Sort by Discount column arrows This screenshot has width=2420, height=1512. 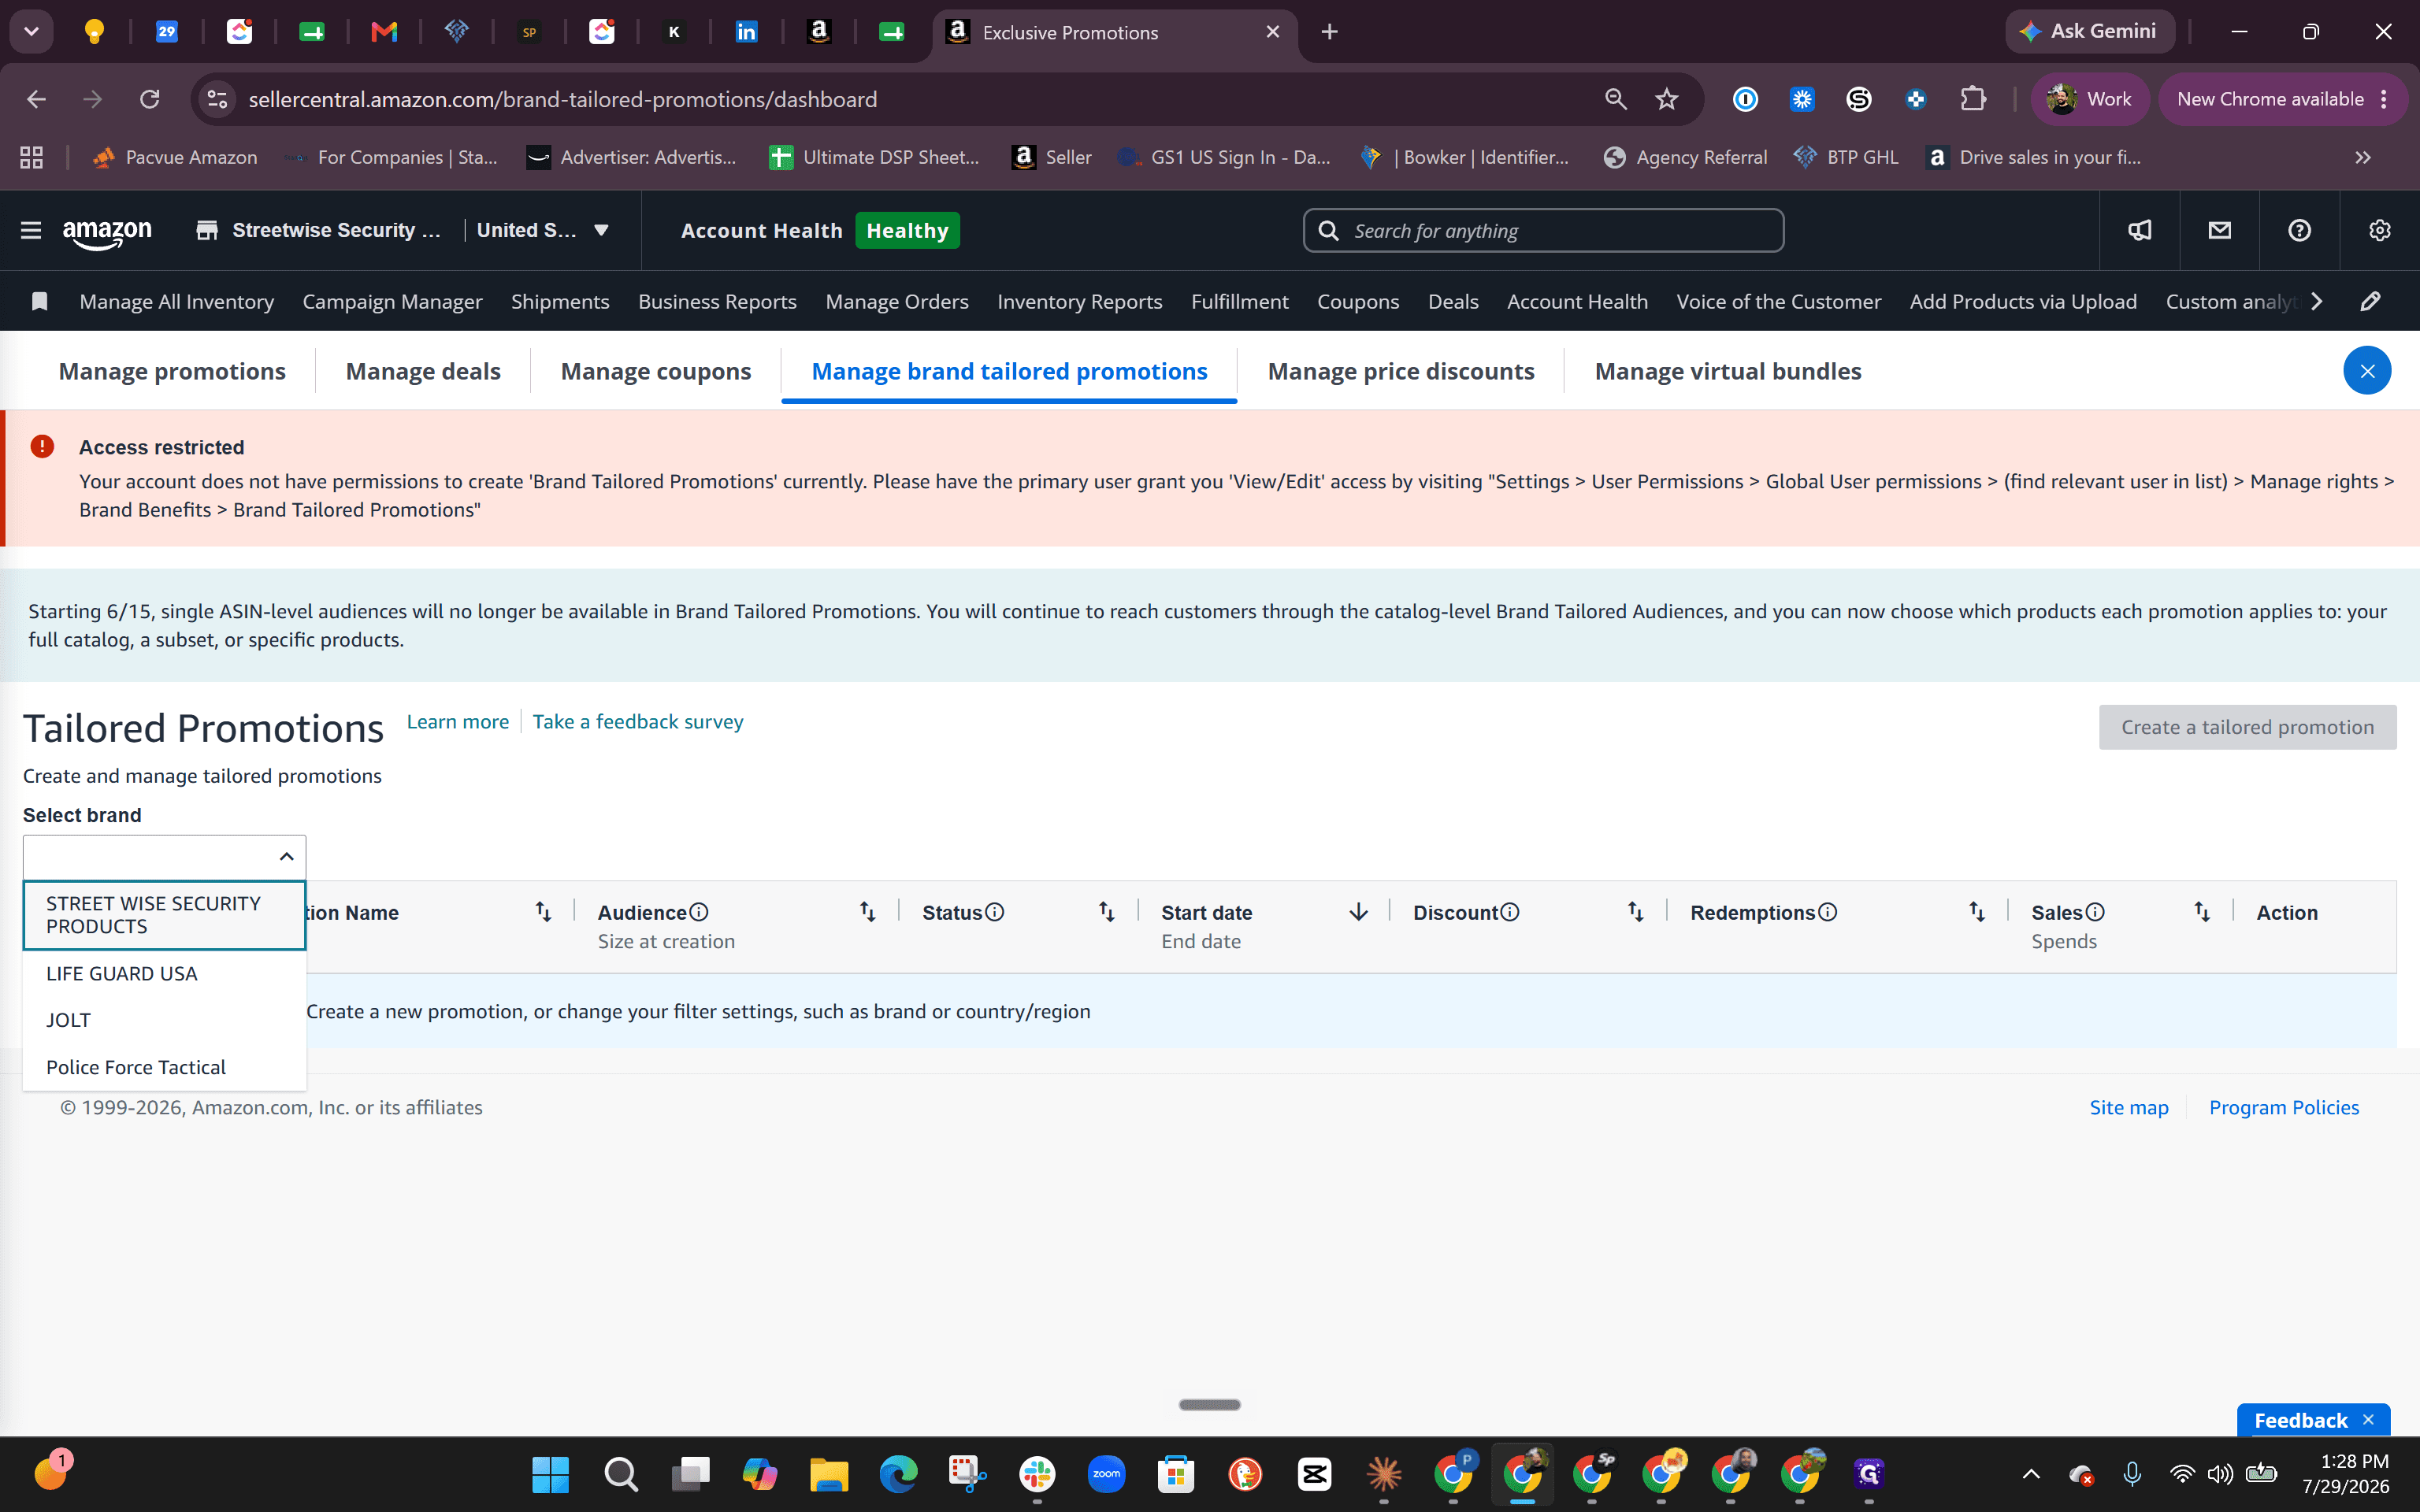click(1635, 911)
